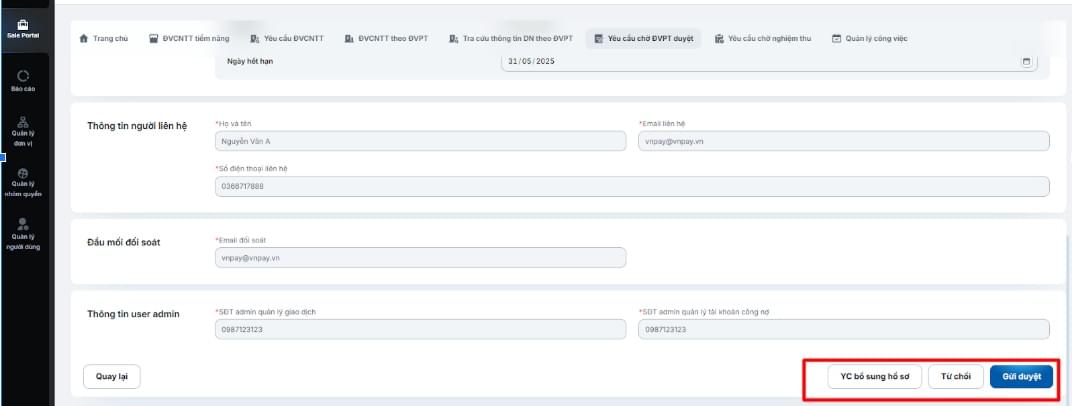Open the Yêu cầu ĐVCNTT tab
Image resolution: width=1072 pixels, height=406 pixels.
pos(287,38)
